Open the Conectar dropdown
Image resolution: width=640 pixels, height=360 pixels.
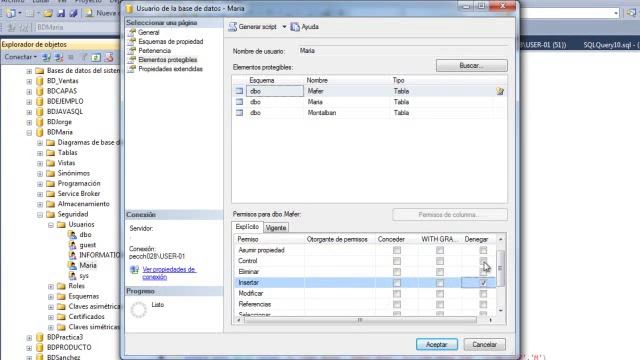click(20, 57)
